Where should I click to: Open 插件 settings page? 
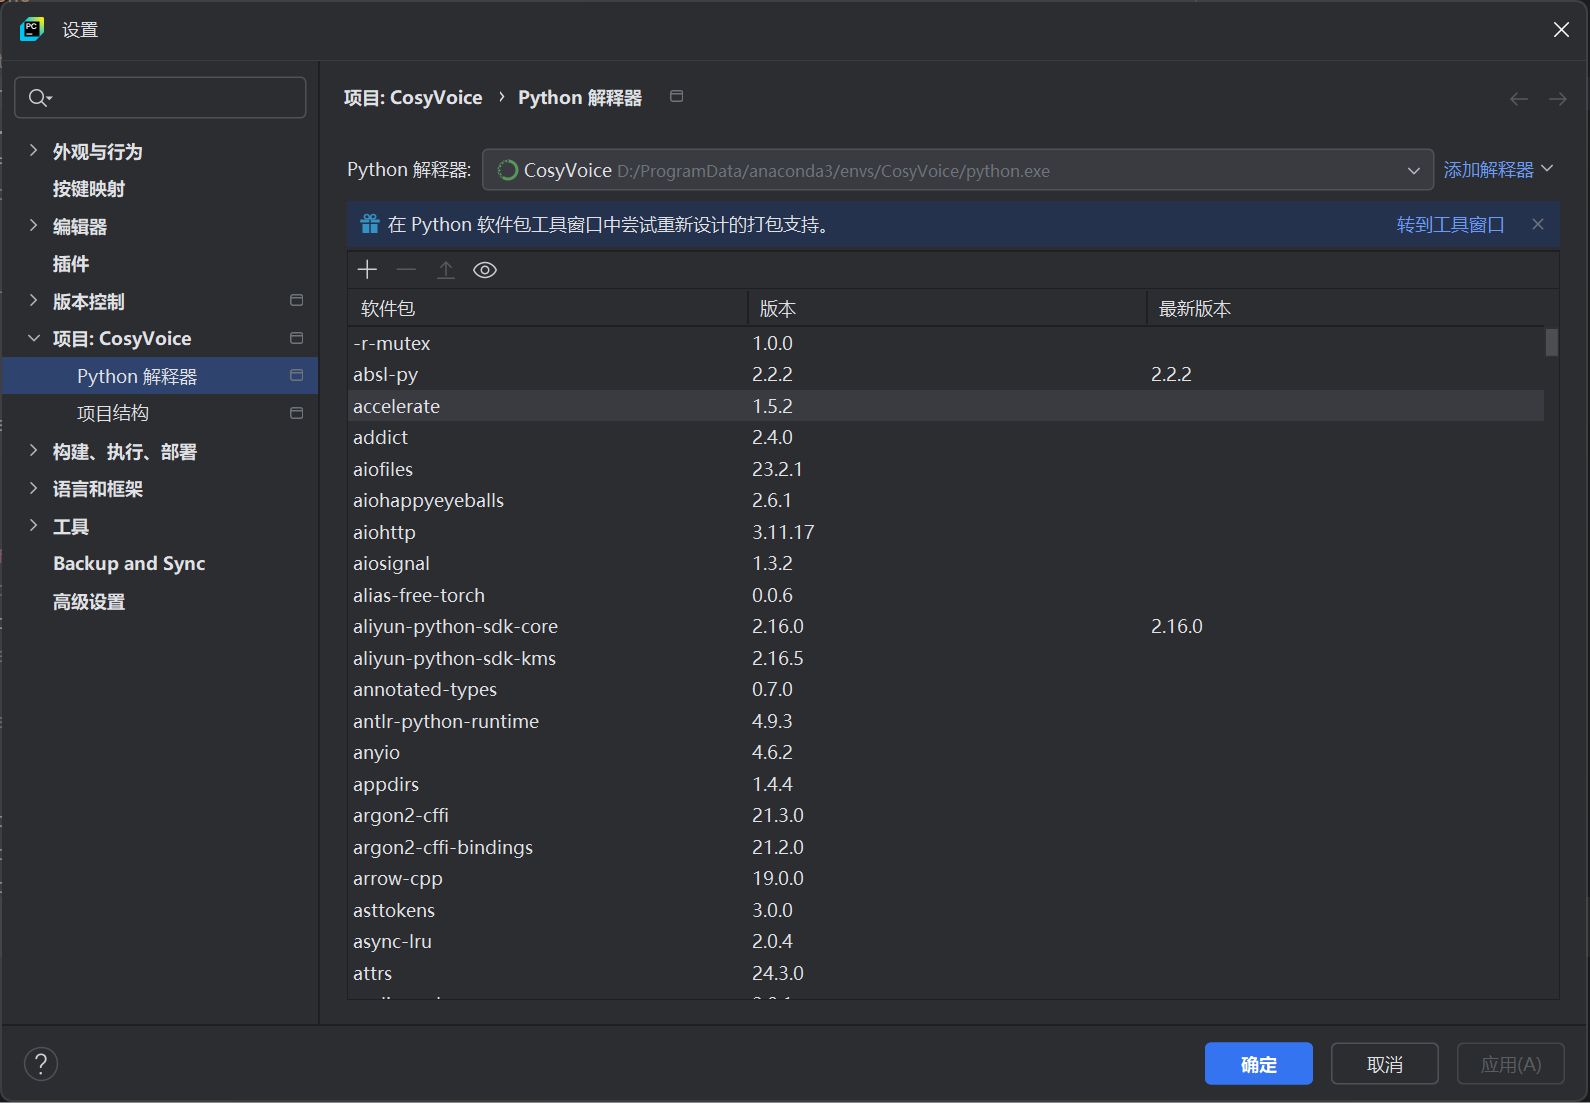click(71, 264)
